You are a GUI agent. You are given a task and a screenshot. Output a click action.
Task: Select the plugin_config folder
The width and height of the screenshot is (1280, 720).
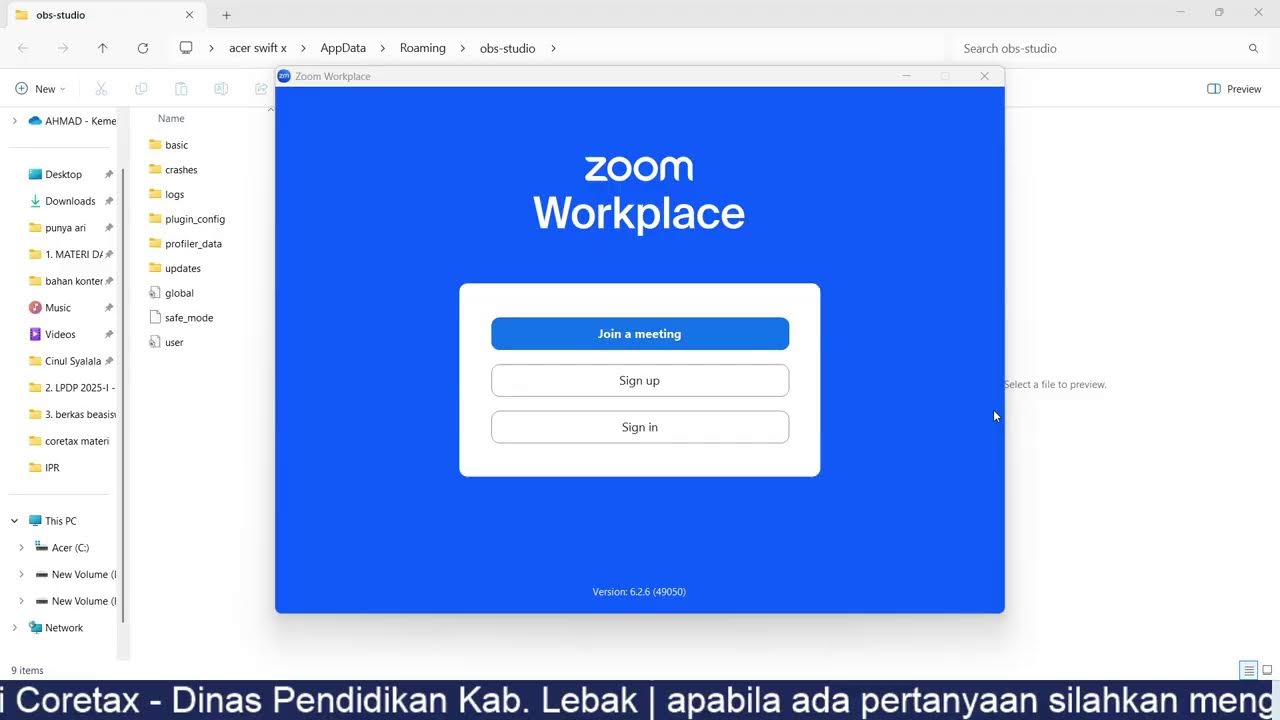pos(195,219)
